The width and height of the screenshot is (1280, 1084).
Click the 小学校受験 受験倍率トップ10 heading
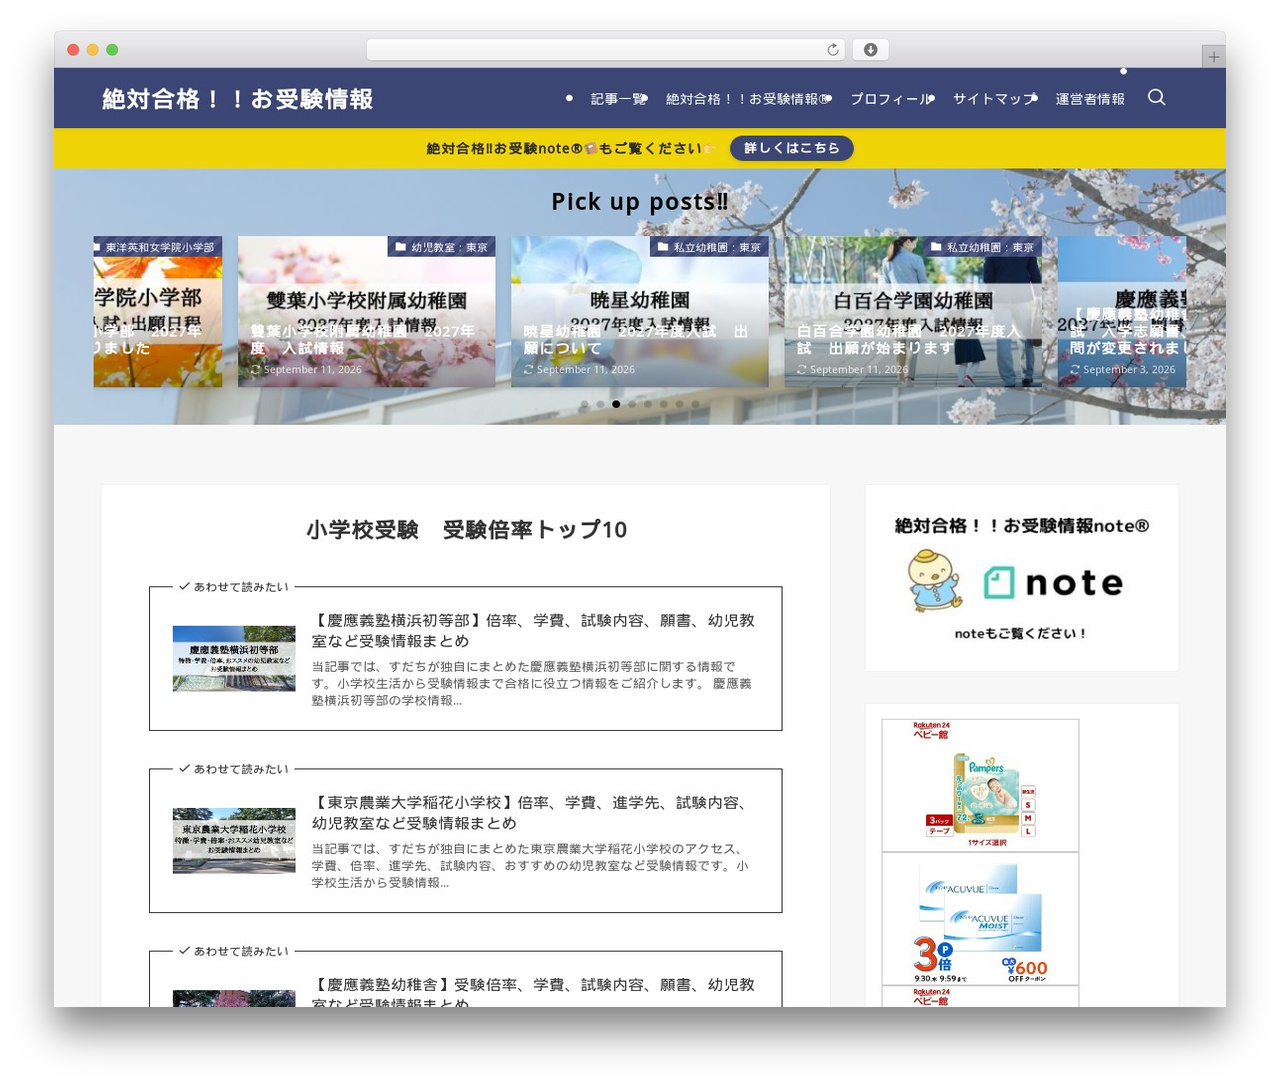pyautogui.click(x=466, y=529)
